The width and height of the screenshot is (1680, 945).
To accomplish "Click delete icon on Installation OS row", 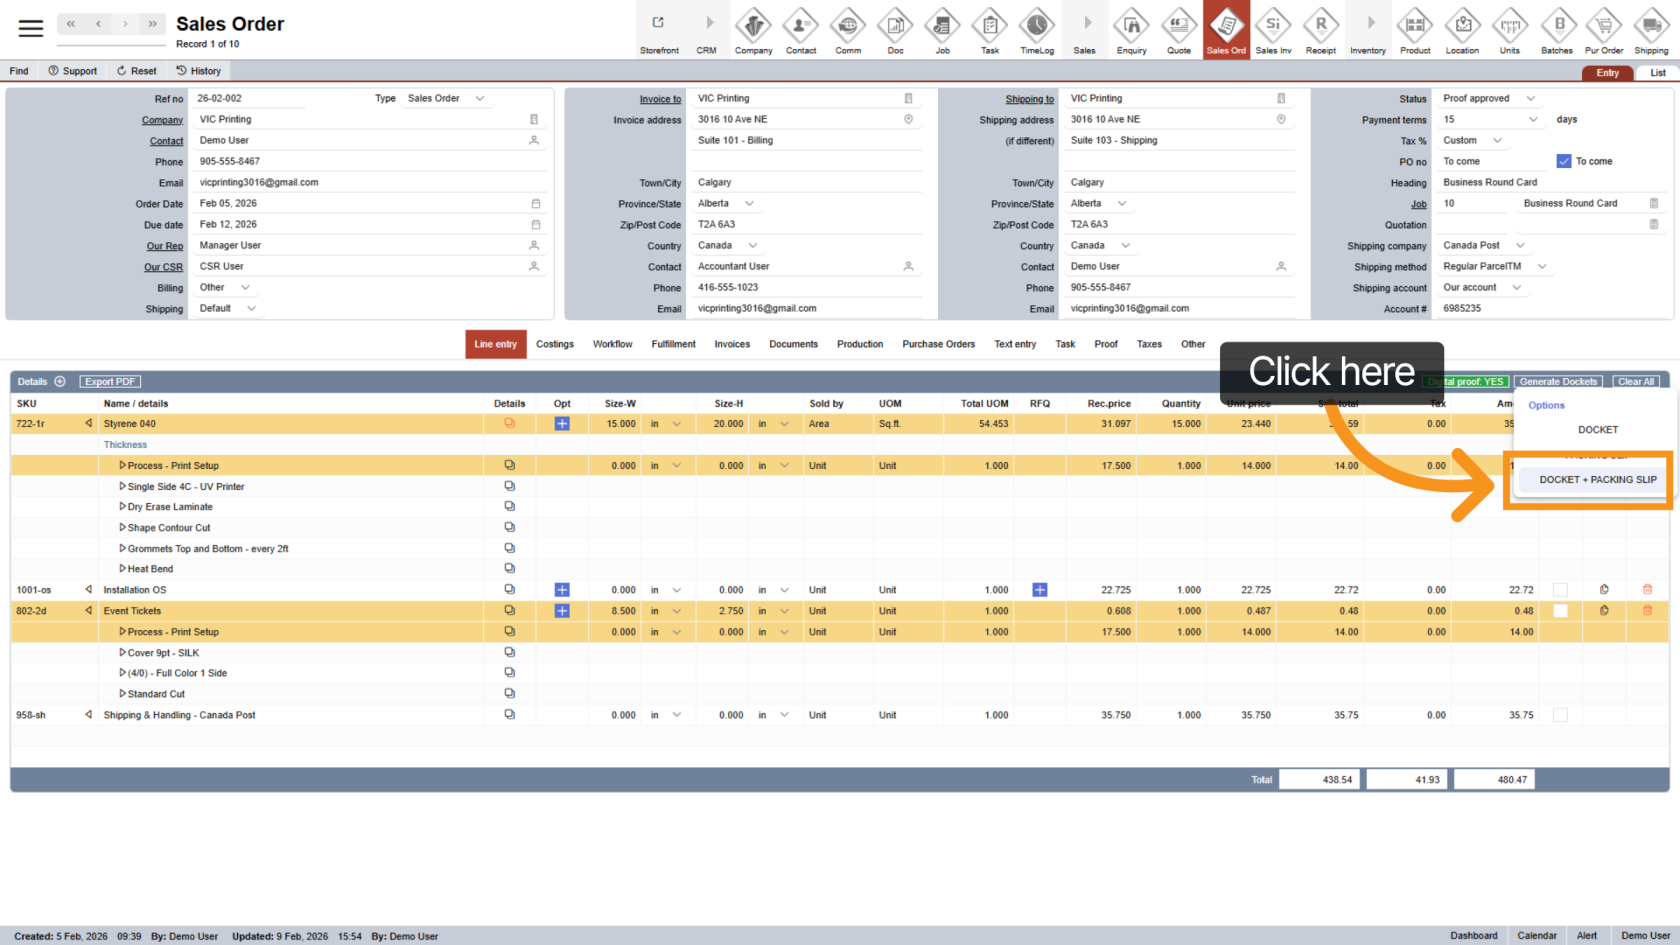I will pyautogui.click(x=1647, y=590).
